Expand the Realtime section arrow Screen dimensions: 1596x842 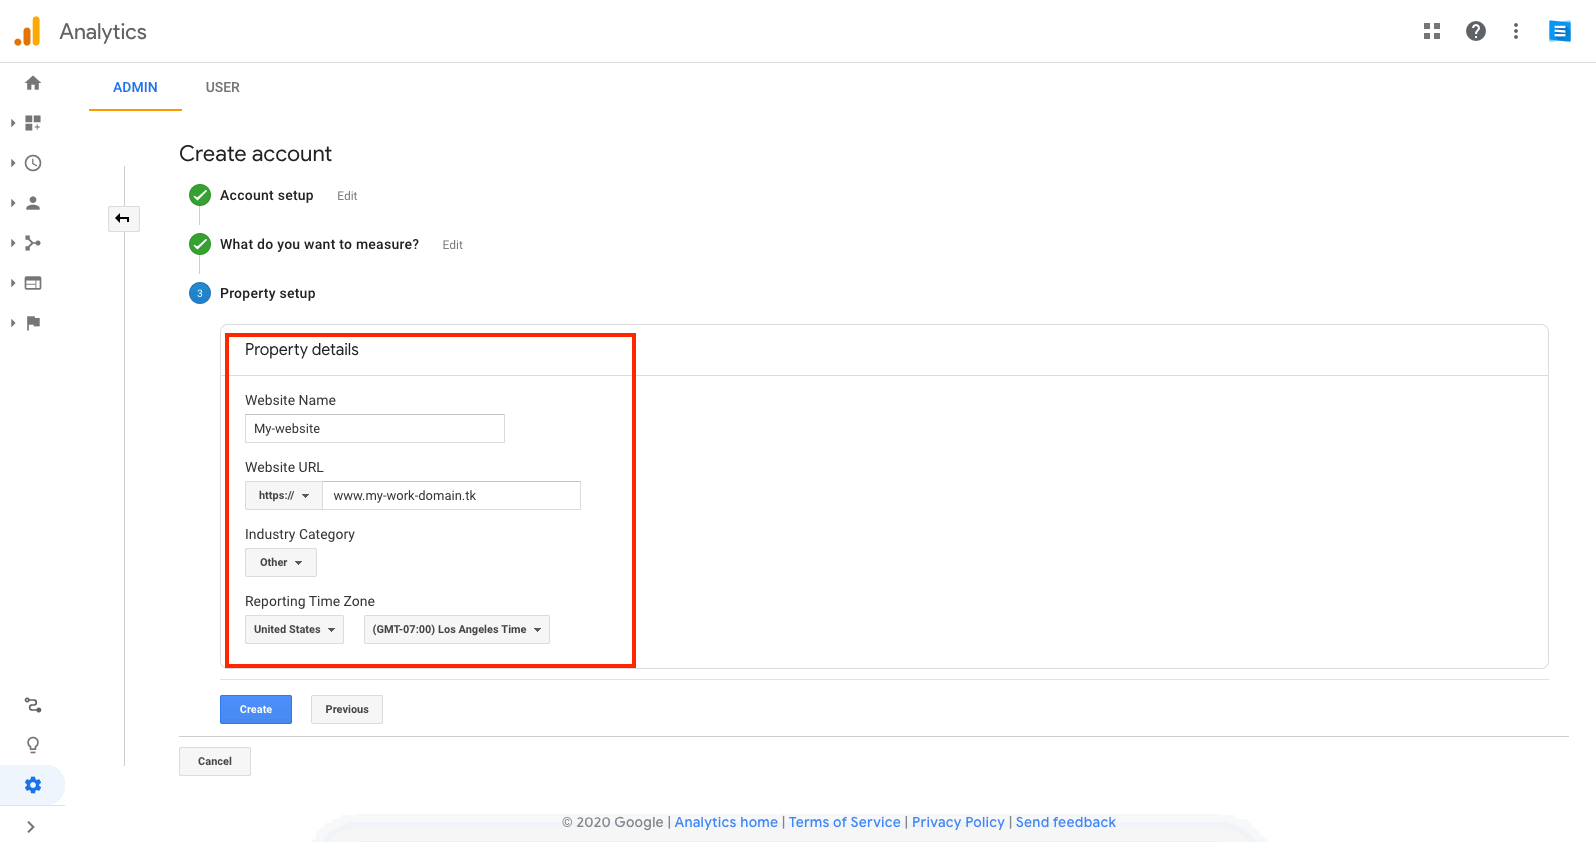pyautogui.click(x=13, y=163)
